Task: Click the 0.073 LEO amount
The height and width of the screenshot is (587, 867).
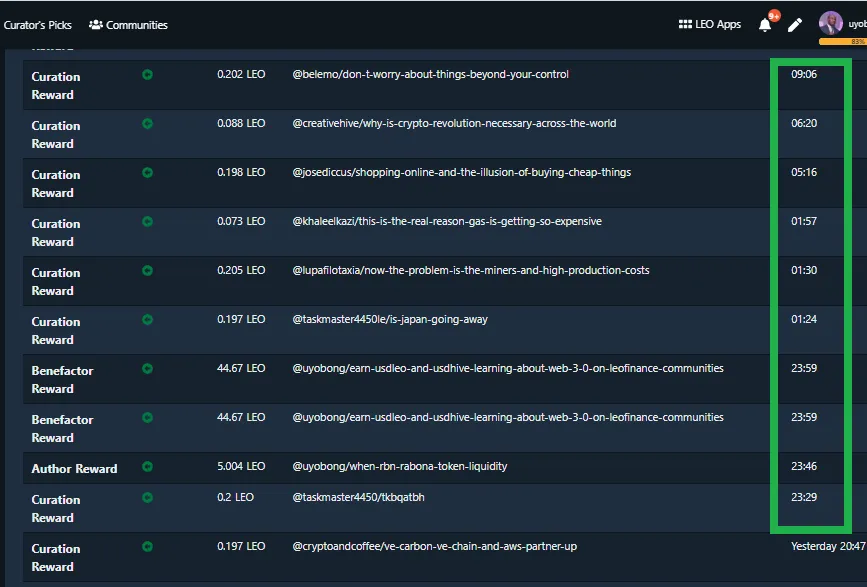Action: pos(241,221)
